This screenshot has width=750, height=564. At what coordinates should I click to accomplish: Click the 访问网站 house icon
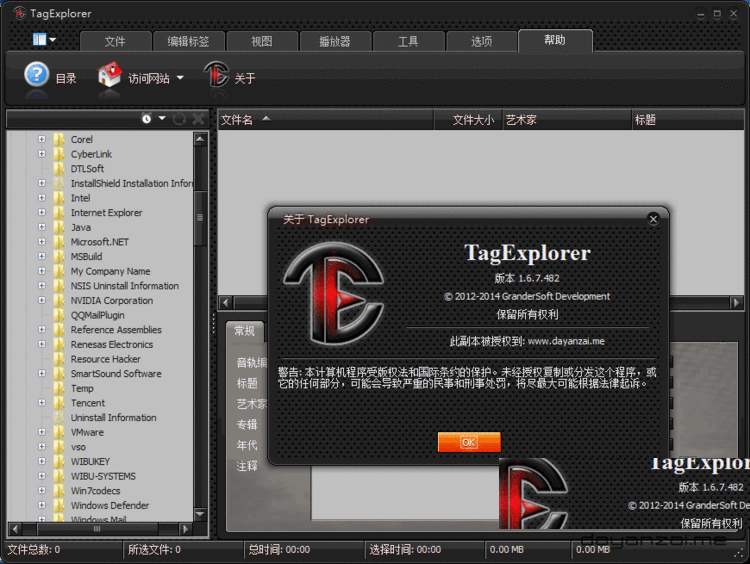(110, 75)
